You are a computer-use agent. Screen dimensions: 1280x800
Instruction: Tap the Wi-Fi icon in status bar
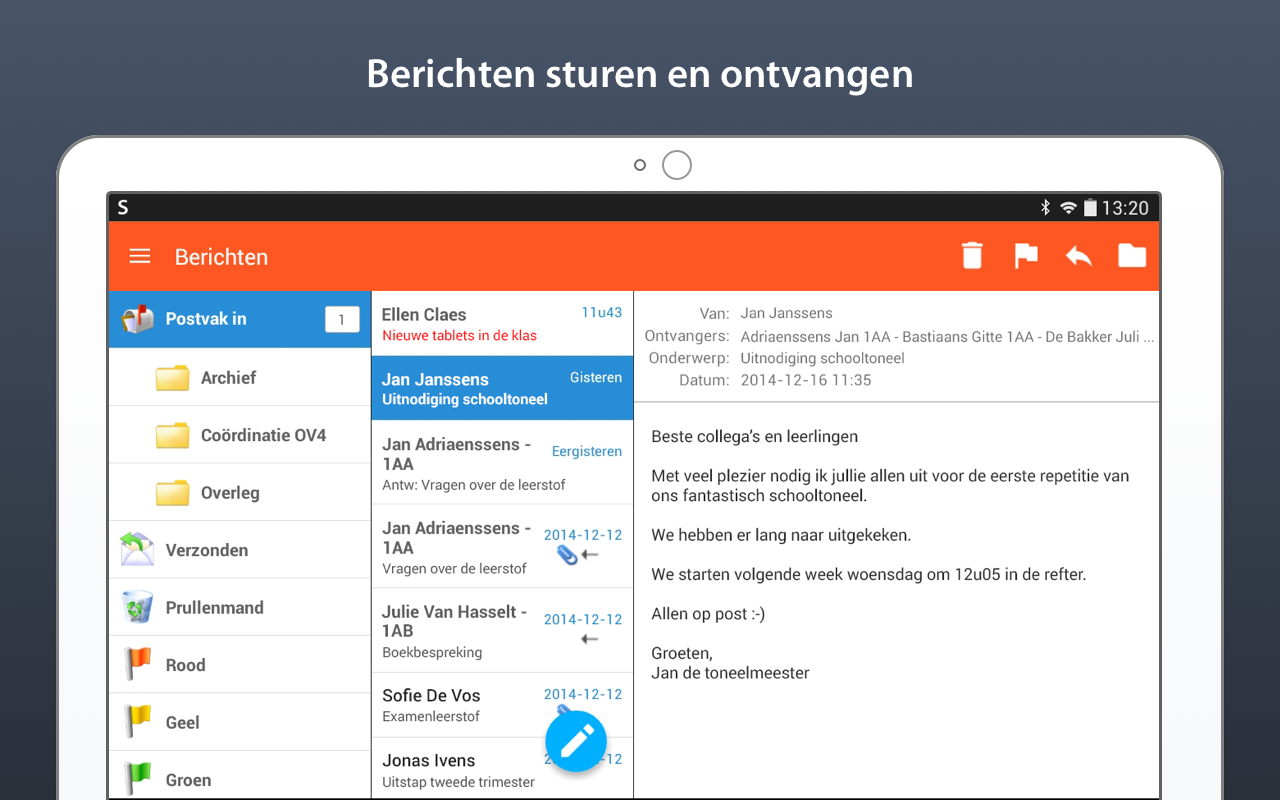pyautogui.click(x=1068, y=207)
